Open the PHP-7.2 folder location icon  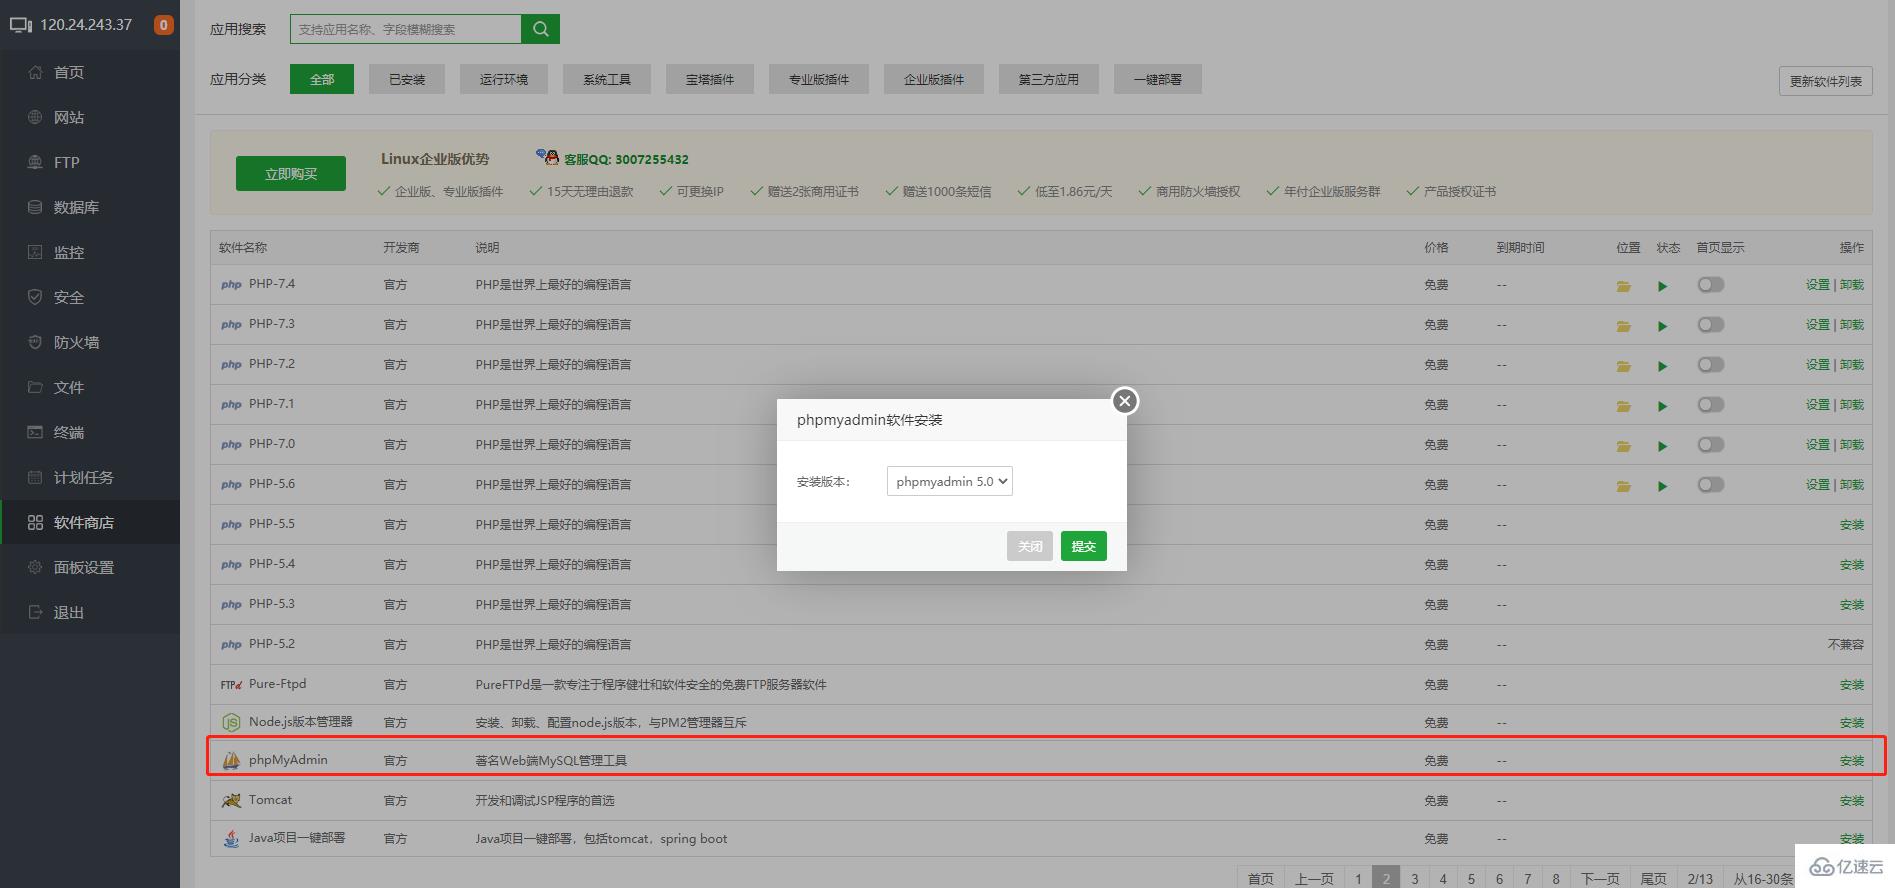[x=1623, y=366]
